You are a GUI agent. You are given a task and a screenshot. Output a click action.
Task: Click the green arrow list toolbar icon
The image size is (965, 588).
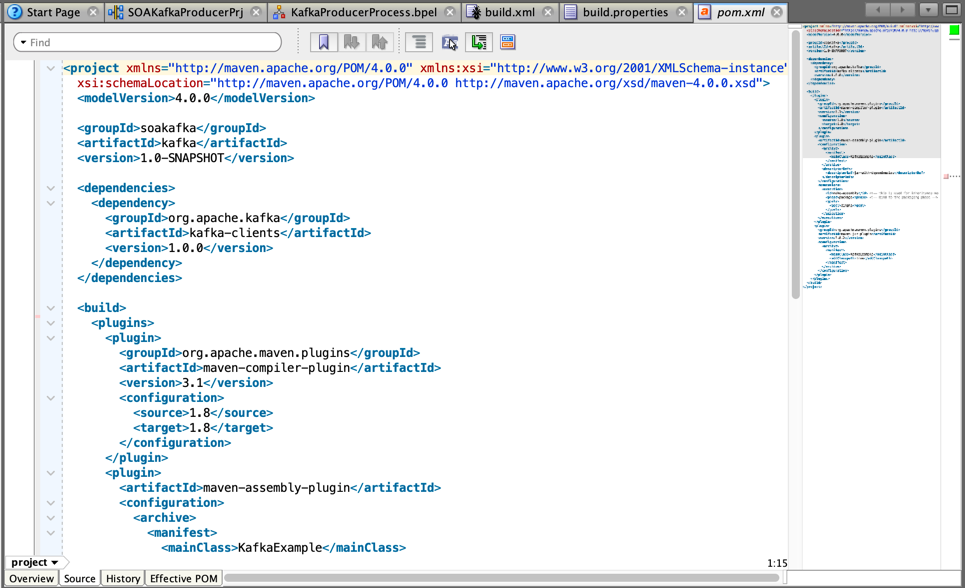coord(479,42)
